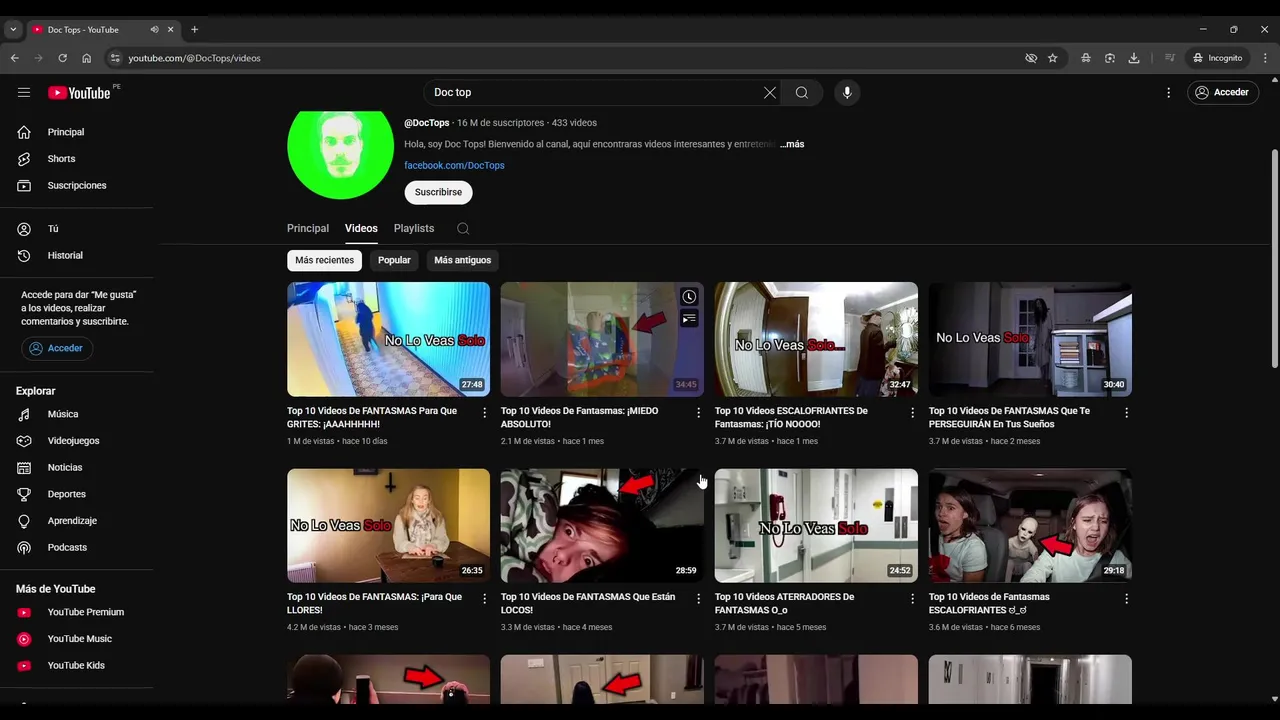The height and width of the screenshot is (720, 1280).
Task: Open Suscripciones in sidebar
Action: coord(77,185)
